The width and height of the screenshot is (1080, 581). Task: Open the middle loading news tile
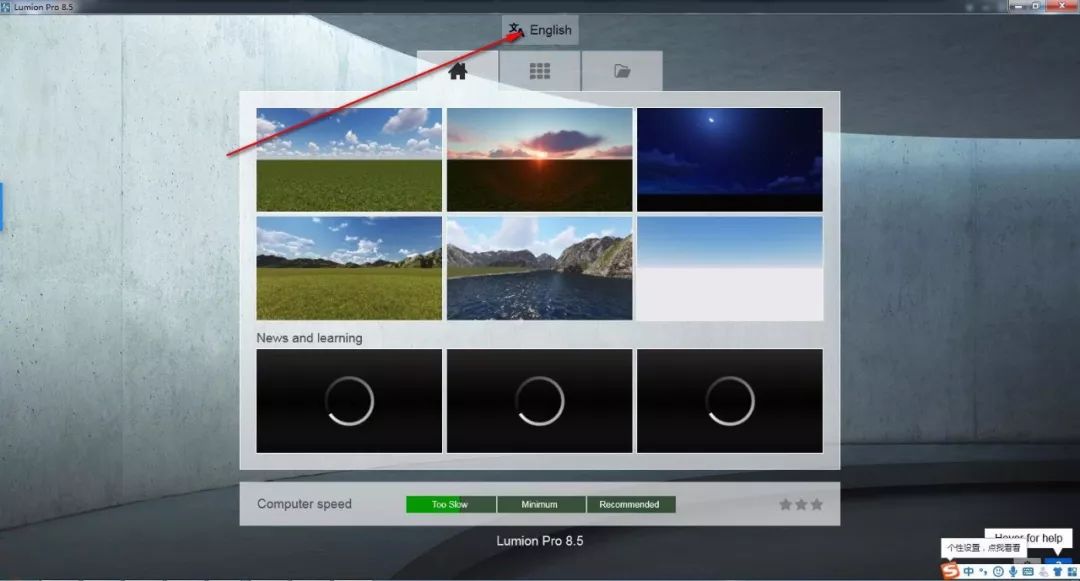(539, 401)
